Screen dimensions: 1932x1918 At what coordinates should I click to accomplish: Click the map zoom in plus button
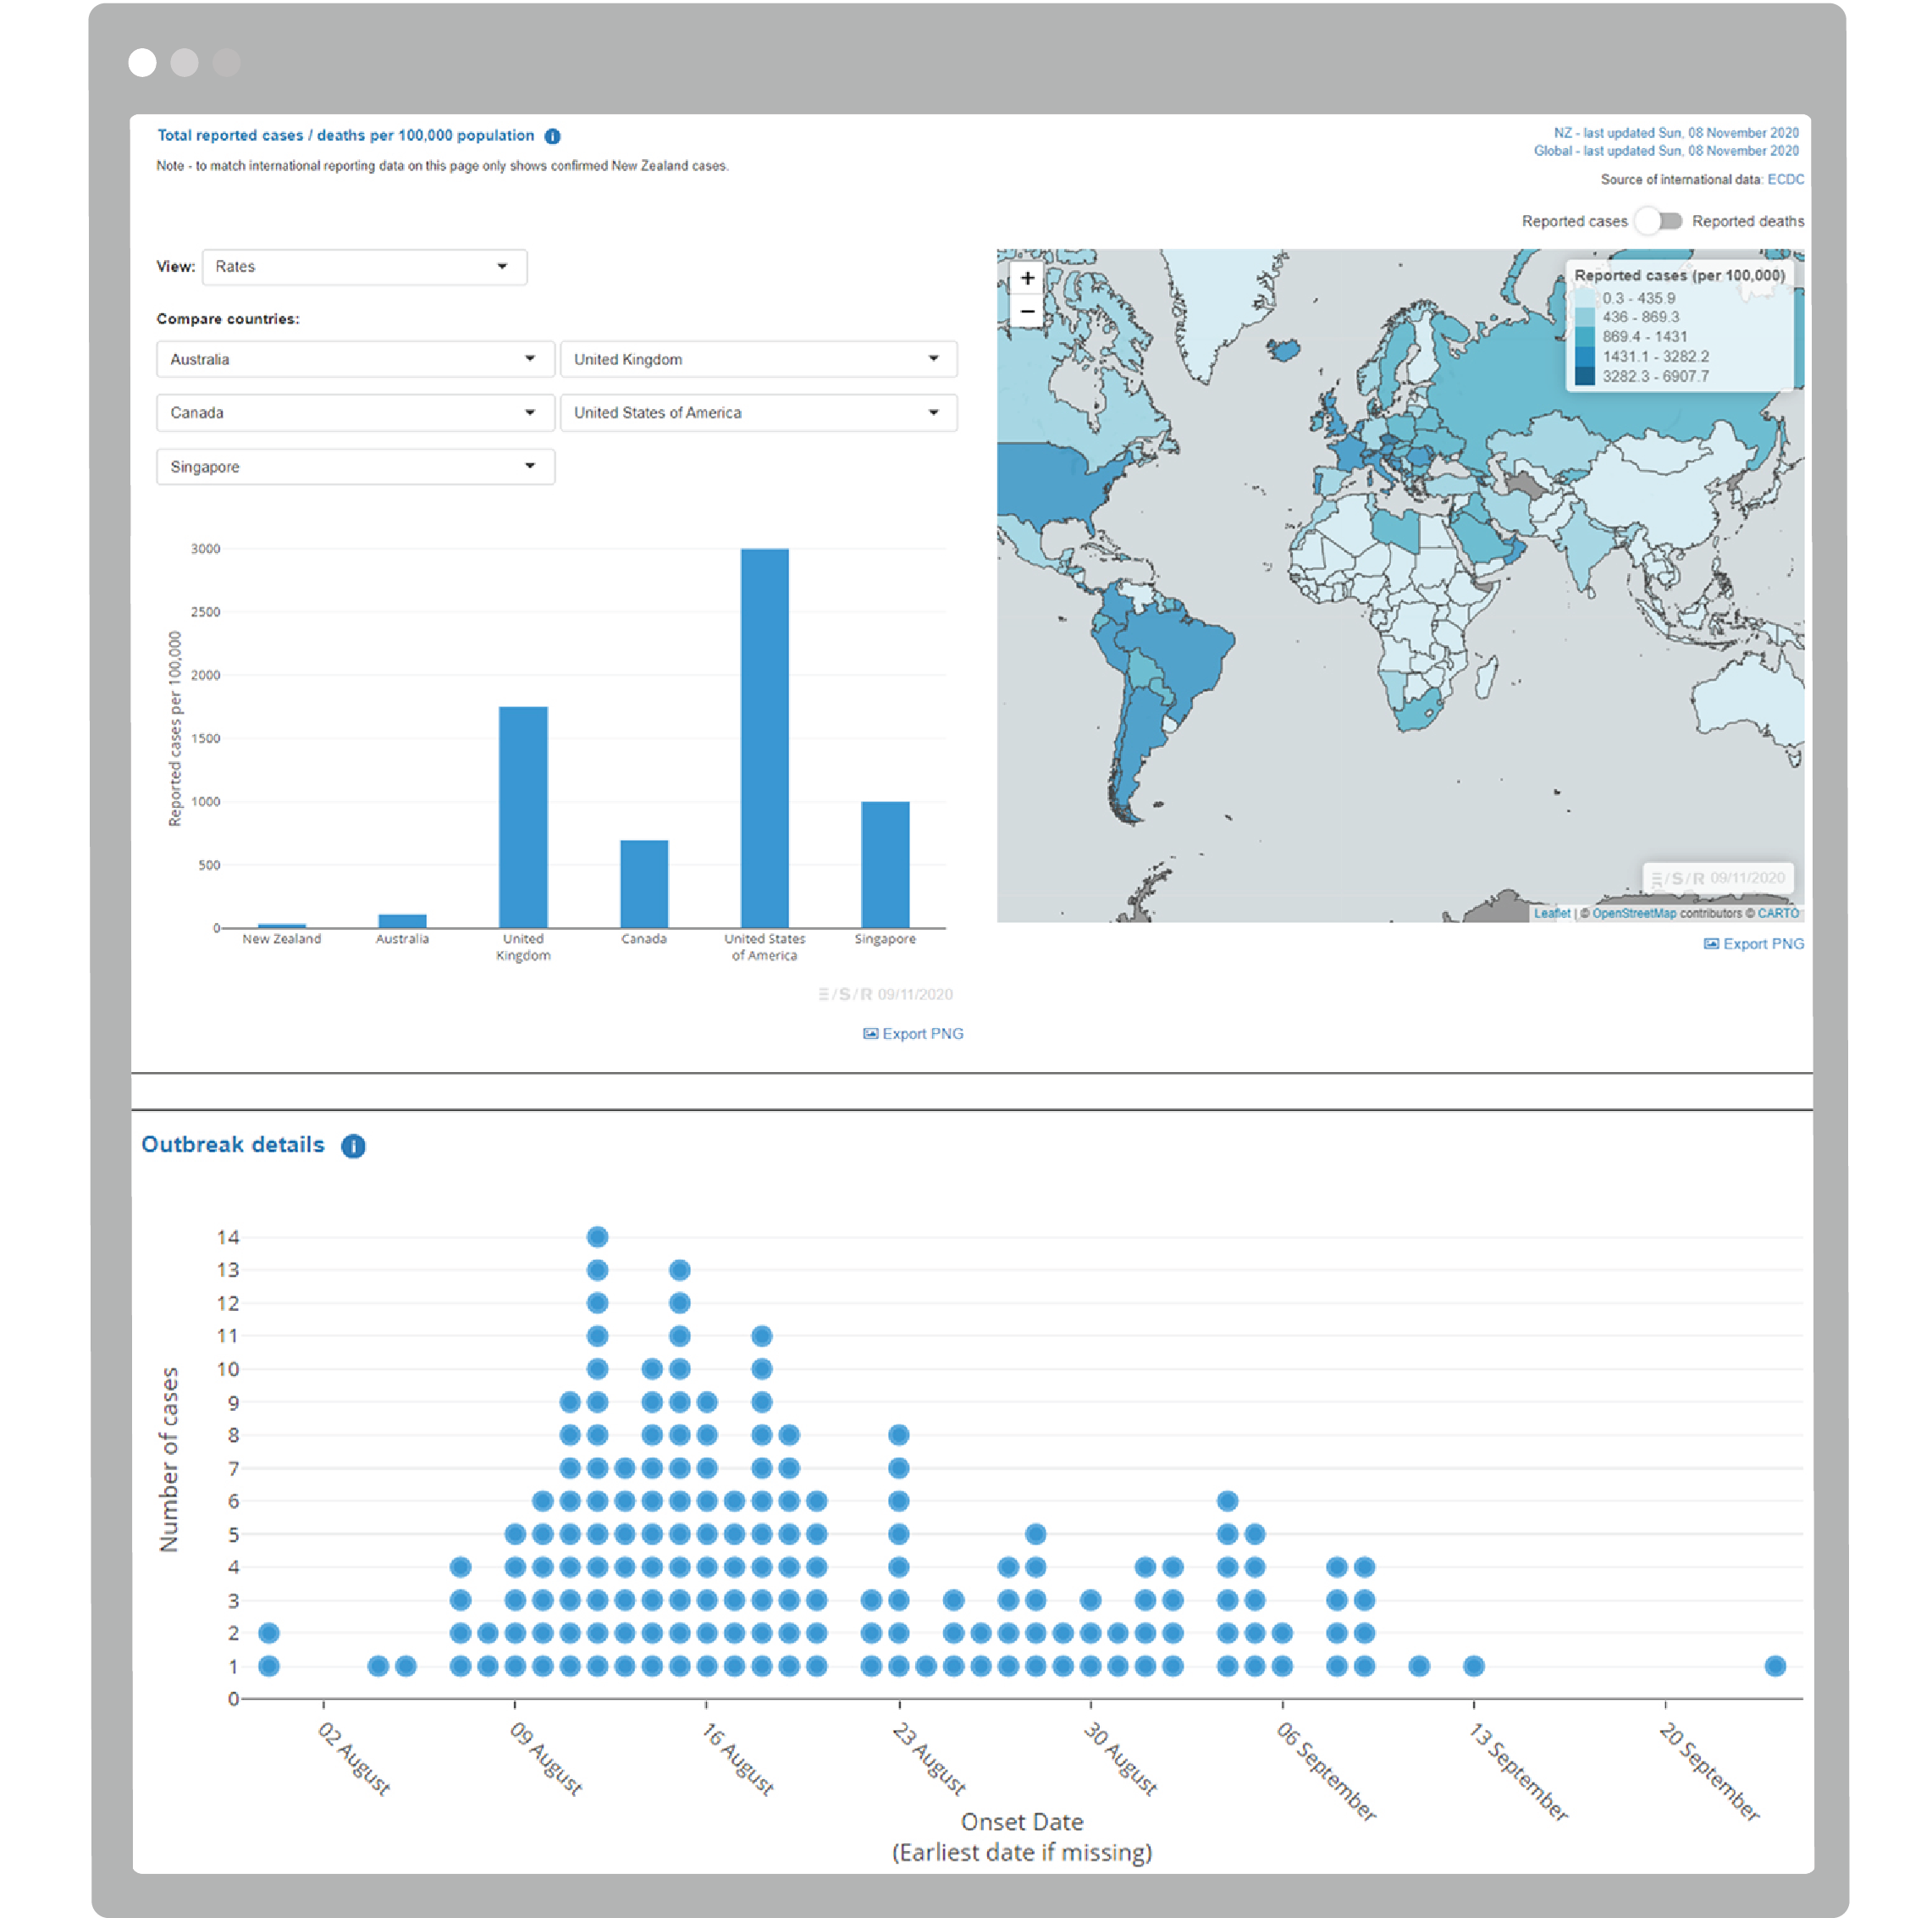pos(1026,279)
